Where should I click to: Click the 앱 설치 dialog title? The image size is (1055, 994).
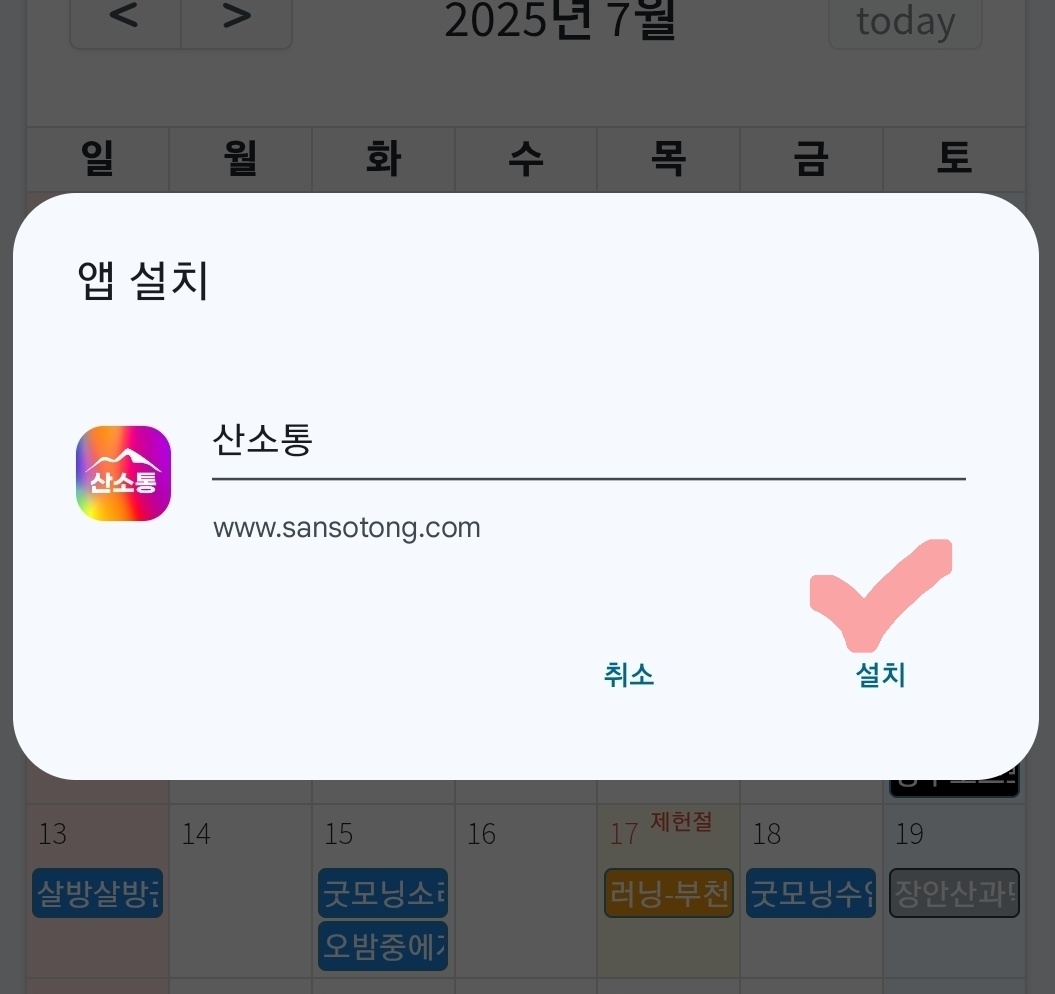coord(143,280)
